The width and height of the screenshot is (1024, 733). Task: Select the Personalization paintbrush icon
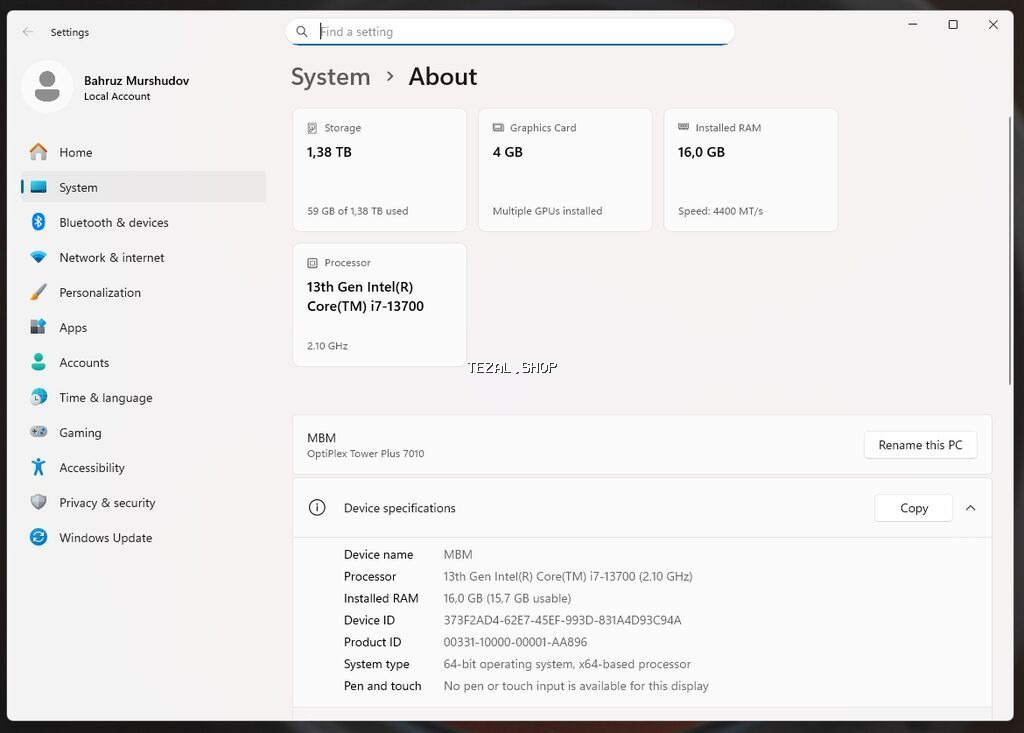coord(38,292)
